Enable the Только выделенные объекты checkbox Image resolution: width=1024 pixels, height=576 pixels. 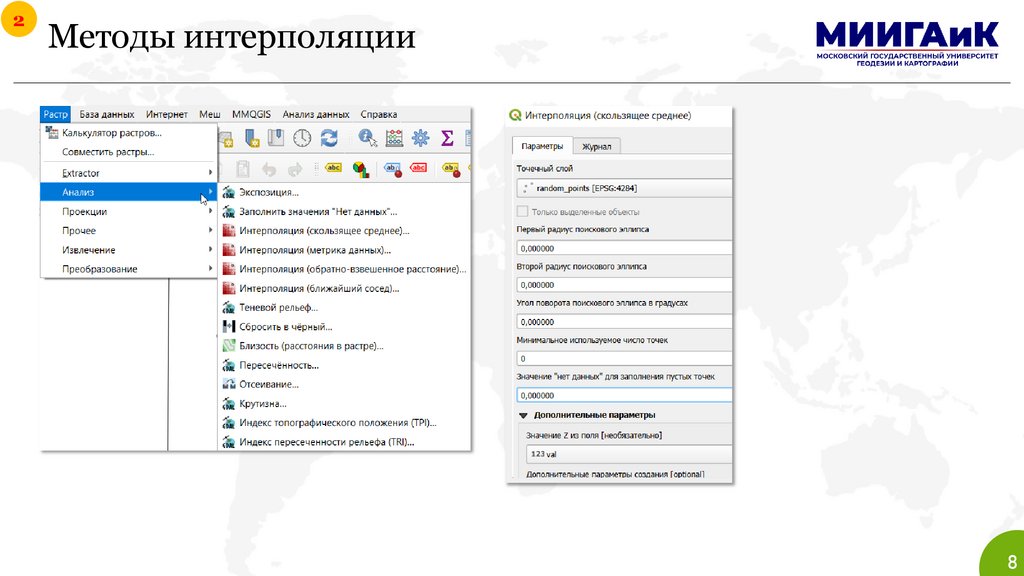(x=522, y=212)
